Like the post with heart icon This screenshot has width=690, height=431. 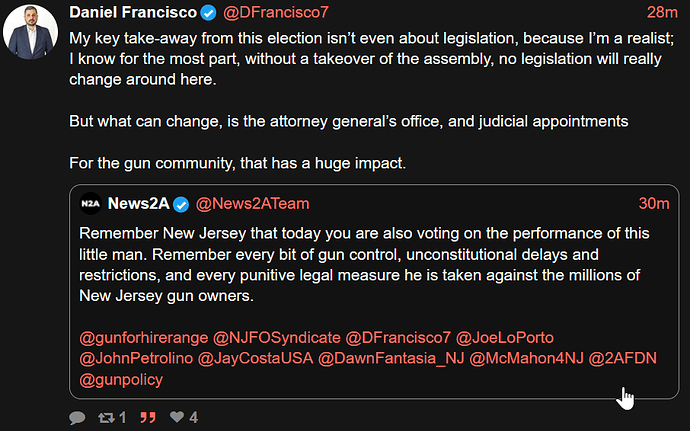click(176, 417)
